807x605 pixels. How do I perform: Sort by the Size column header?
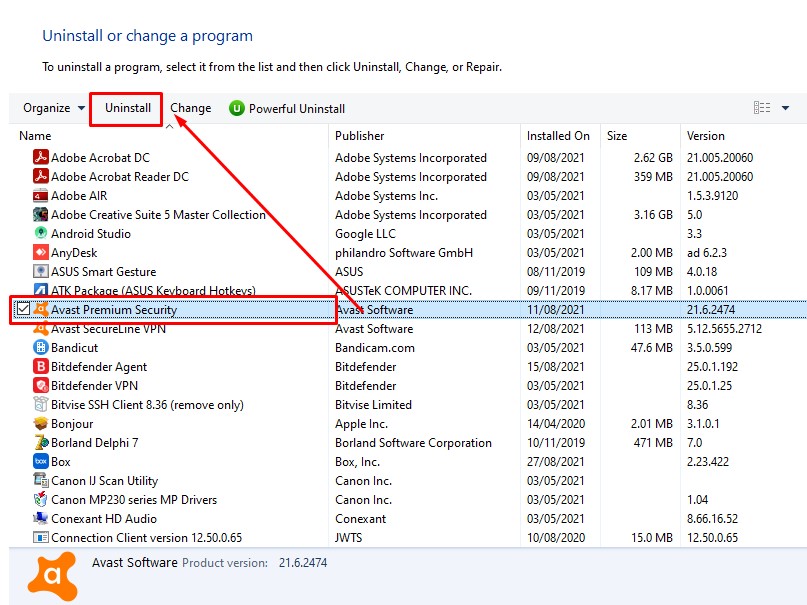click(x=617, y=136)
